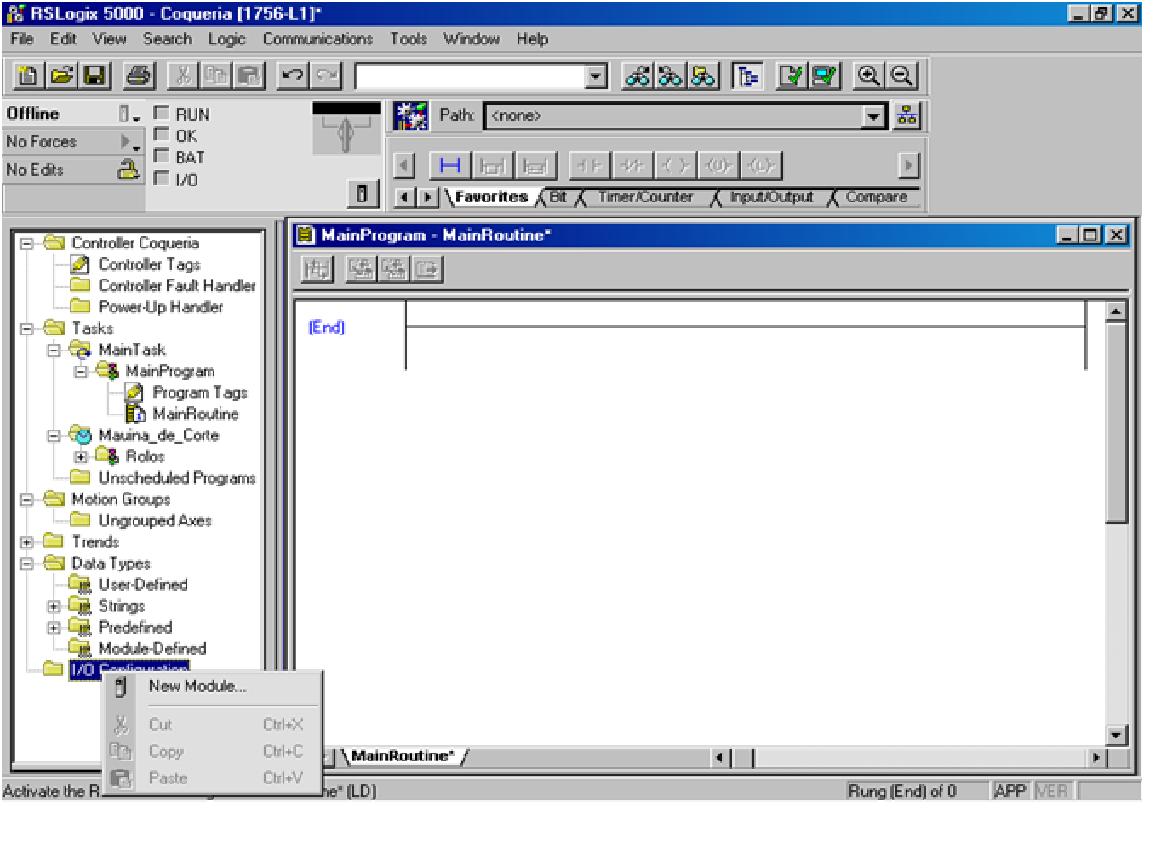Click the second binoculars search icon
This screenshot has width=1172, height=843.
pyautogui.click(x=670, y=75)
